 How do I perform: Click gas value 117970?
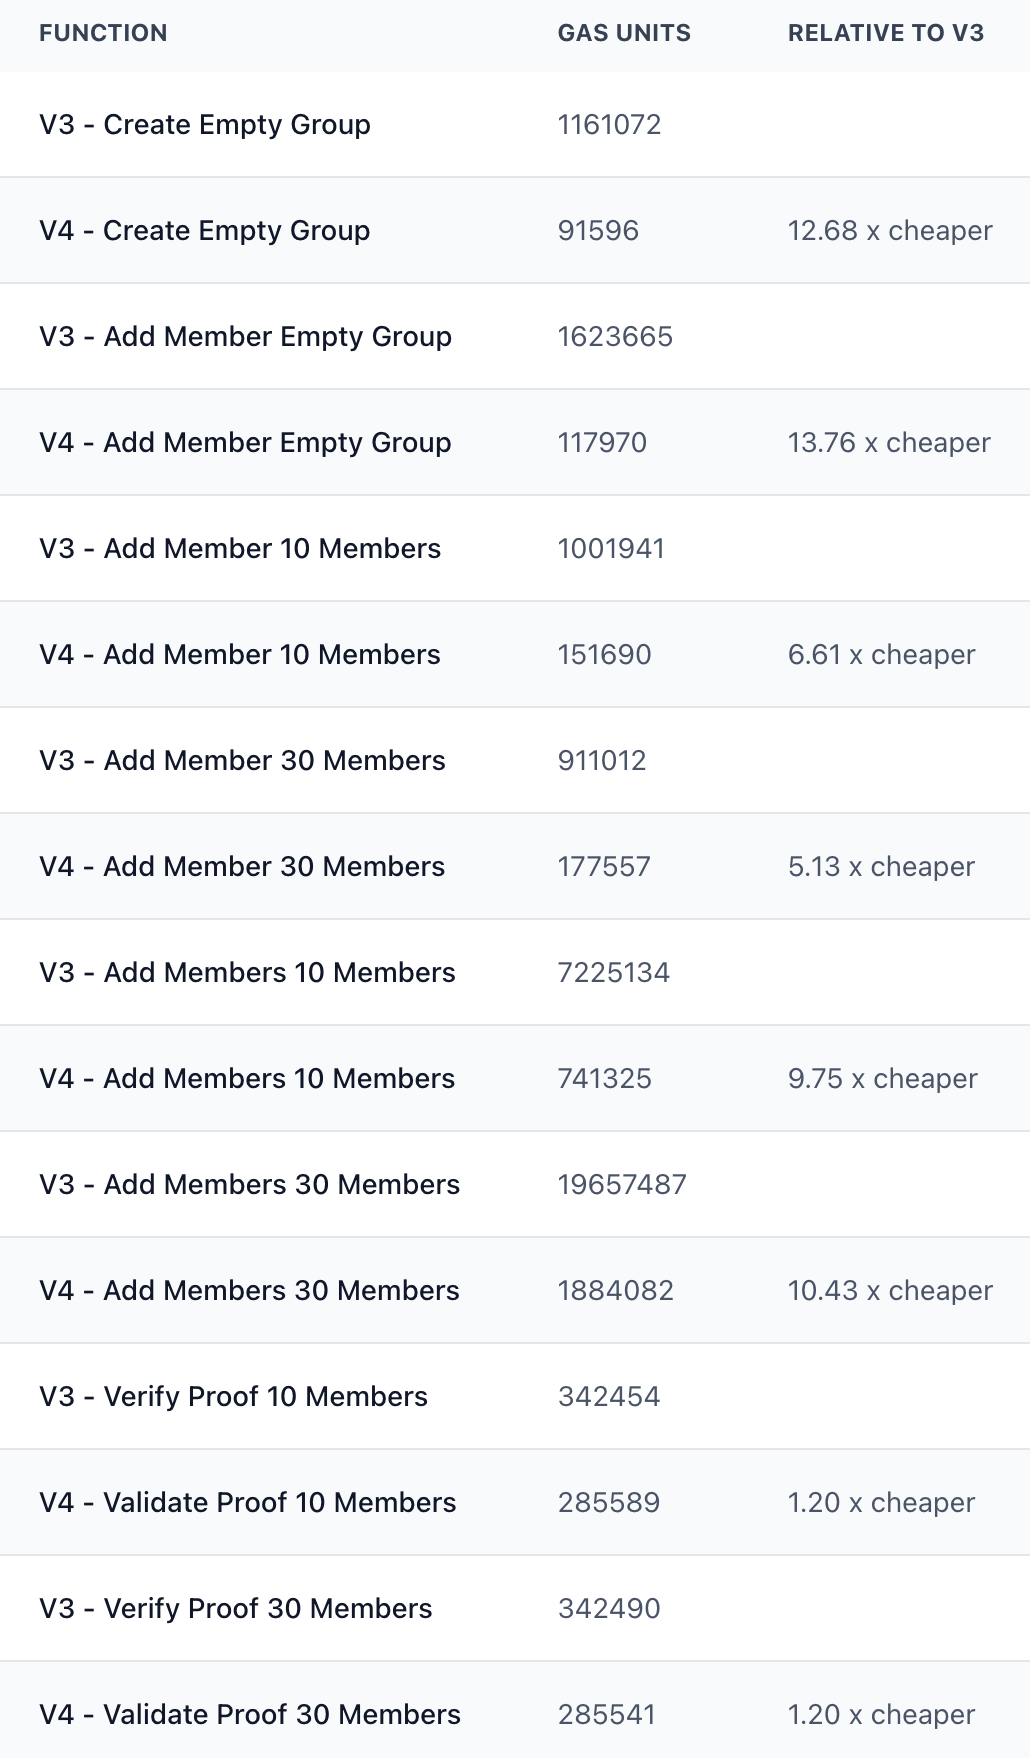[x=602, y=443]
